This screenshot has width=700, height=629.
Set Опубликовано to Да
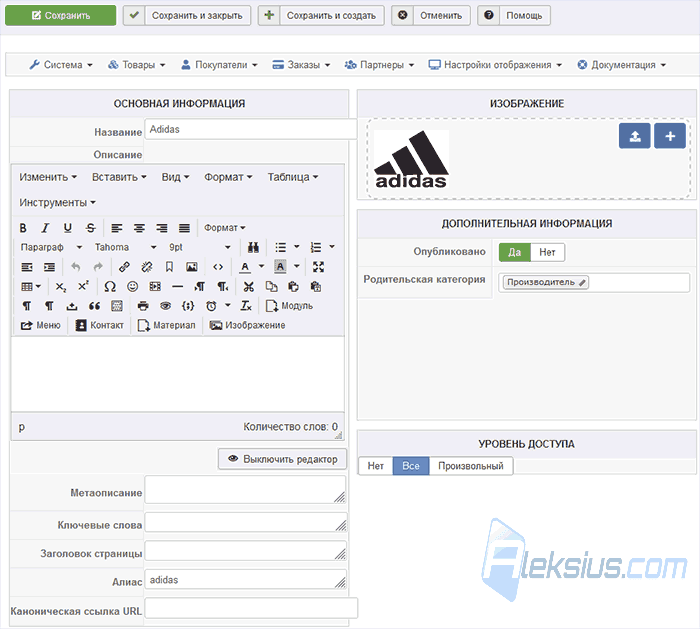[x=515, y=252]
